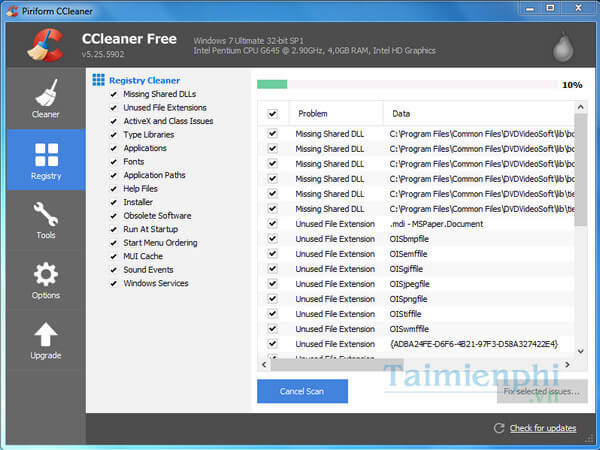Open the Options gear icon
The width and height of the screenshot is (600, 450).
[46, 274]
